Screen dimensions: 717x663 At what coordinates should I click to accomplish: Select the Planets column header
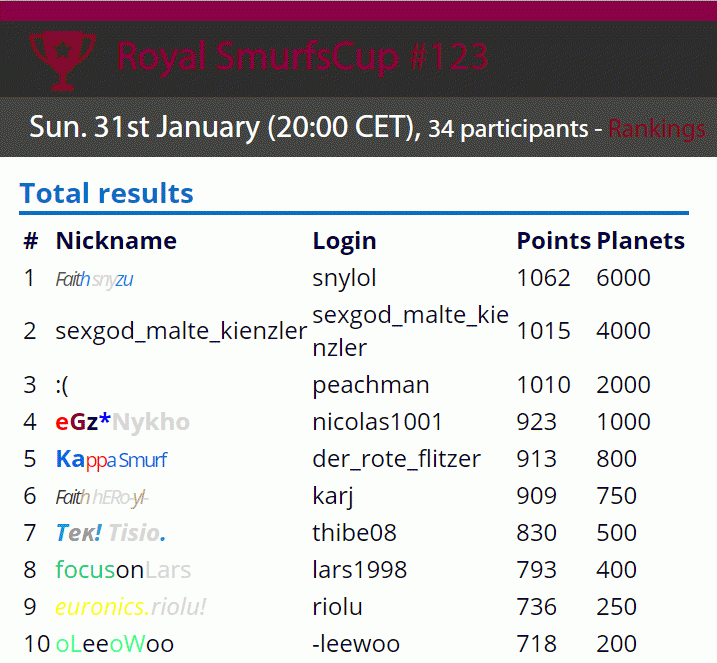coord(640,241)
